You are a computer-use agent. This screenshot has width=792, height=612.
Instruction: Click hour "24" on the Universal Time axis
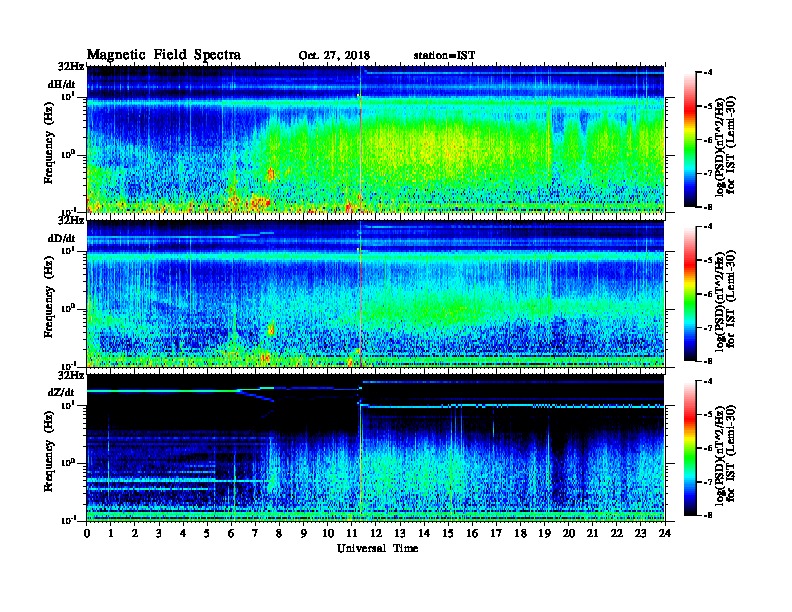(x=665, y=533)
